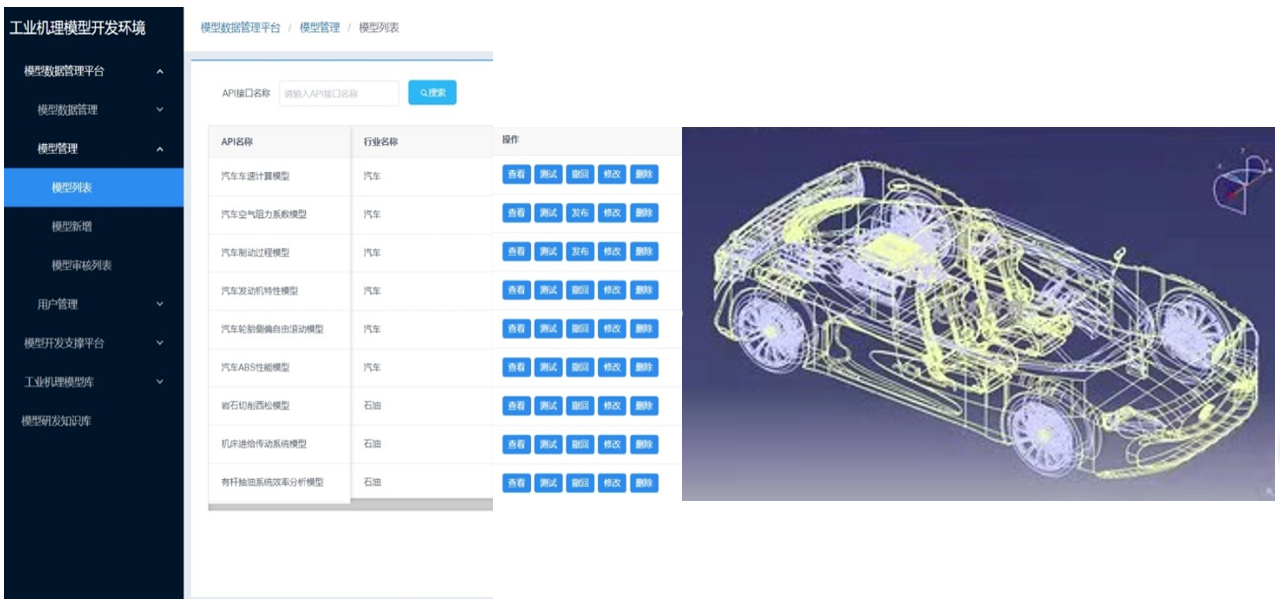Click 测试 for 汽车制动过程模型
The height and width of the screenshot is (602, 1280).
pos(548,251)
